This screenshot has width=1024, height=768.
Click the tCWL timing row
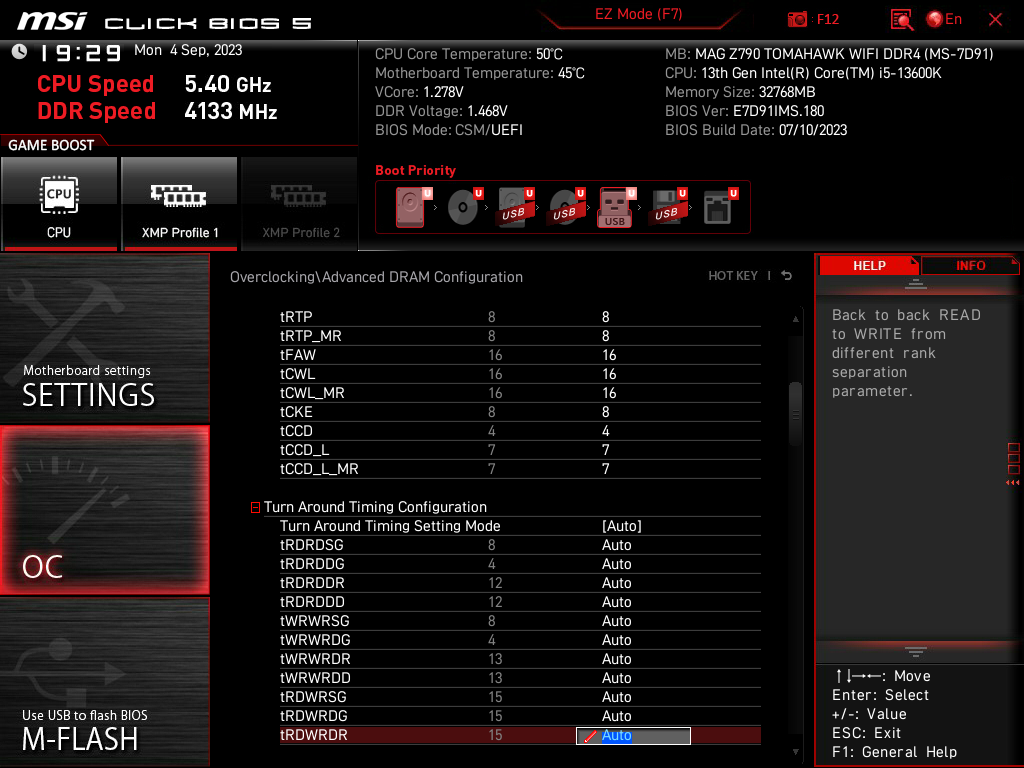pyautogui.click(x=520, y=374)
